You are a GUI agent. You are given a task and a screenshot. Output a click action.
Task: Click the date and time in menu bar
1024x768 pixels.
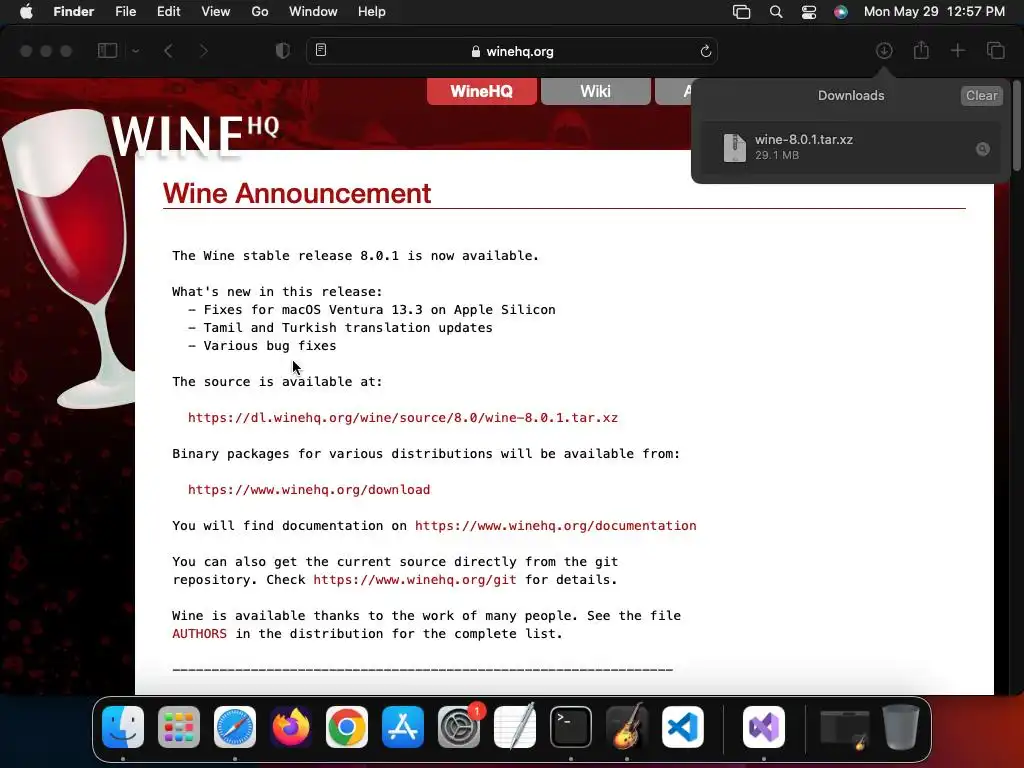click(x=934, y=12)
